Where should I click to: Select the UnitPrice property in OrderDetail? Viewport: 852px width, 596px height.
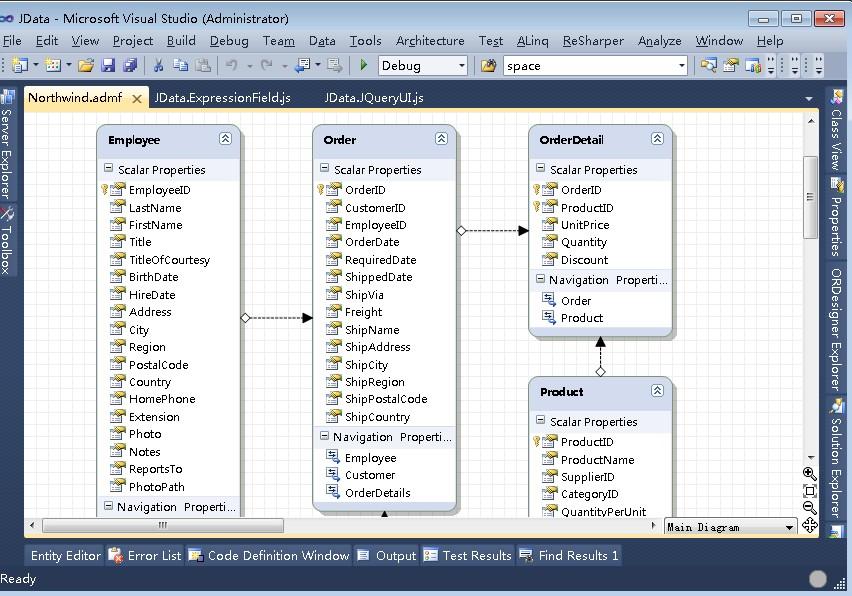[x=585, y=225]
